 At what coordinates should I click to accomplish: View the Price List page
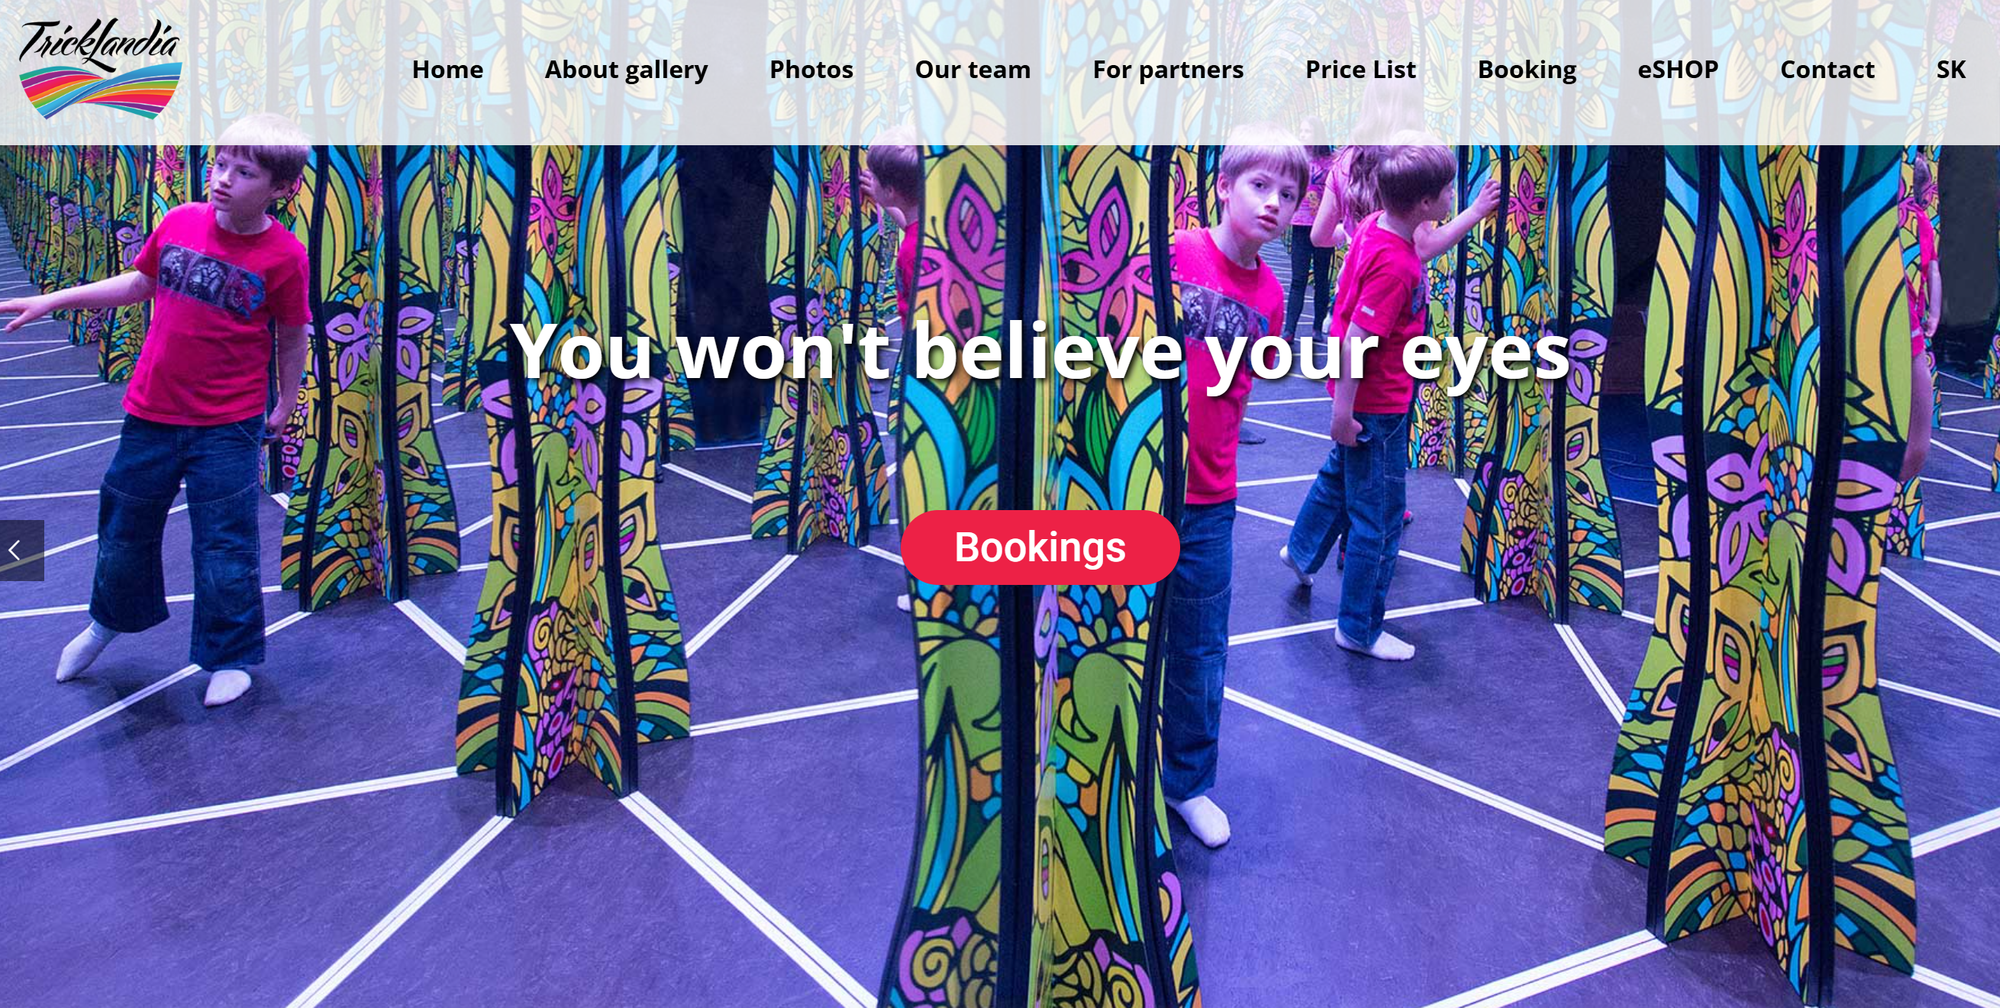tap(1360, 70)
